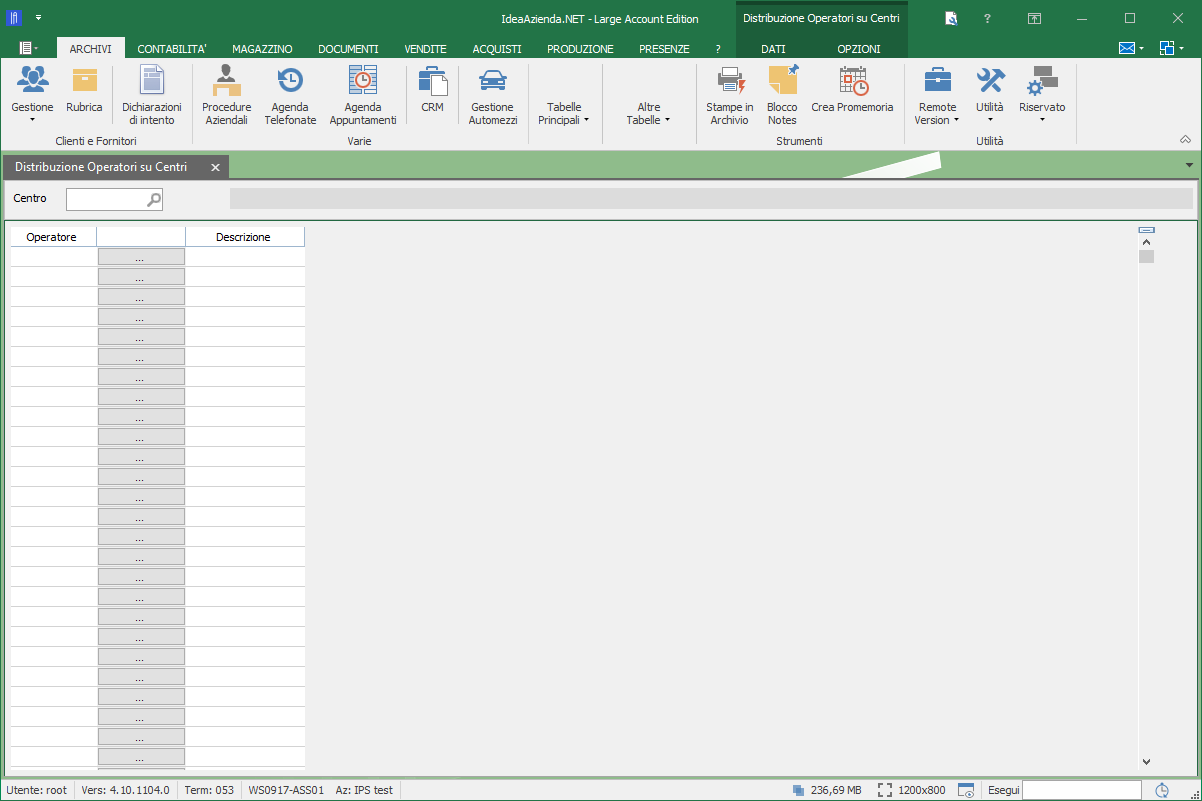Click the scrollbar up arrow
The height and width of the screenshot is (801, 1202).
[1147, 242]
